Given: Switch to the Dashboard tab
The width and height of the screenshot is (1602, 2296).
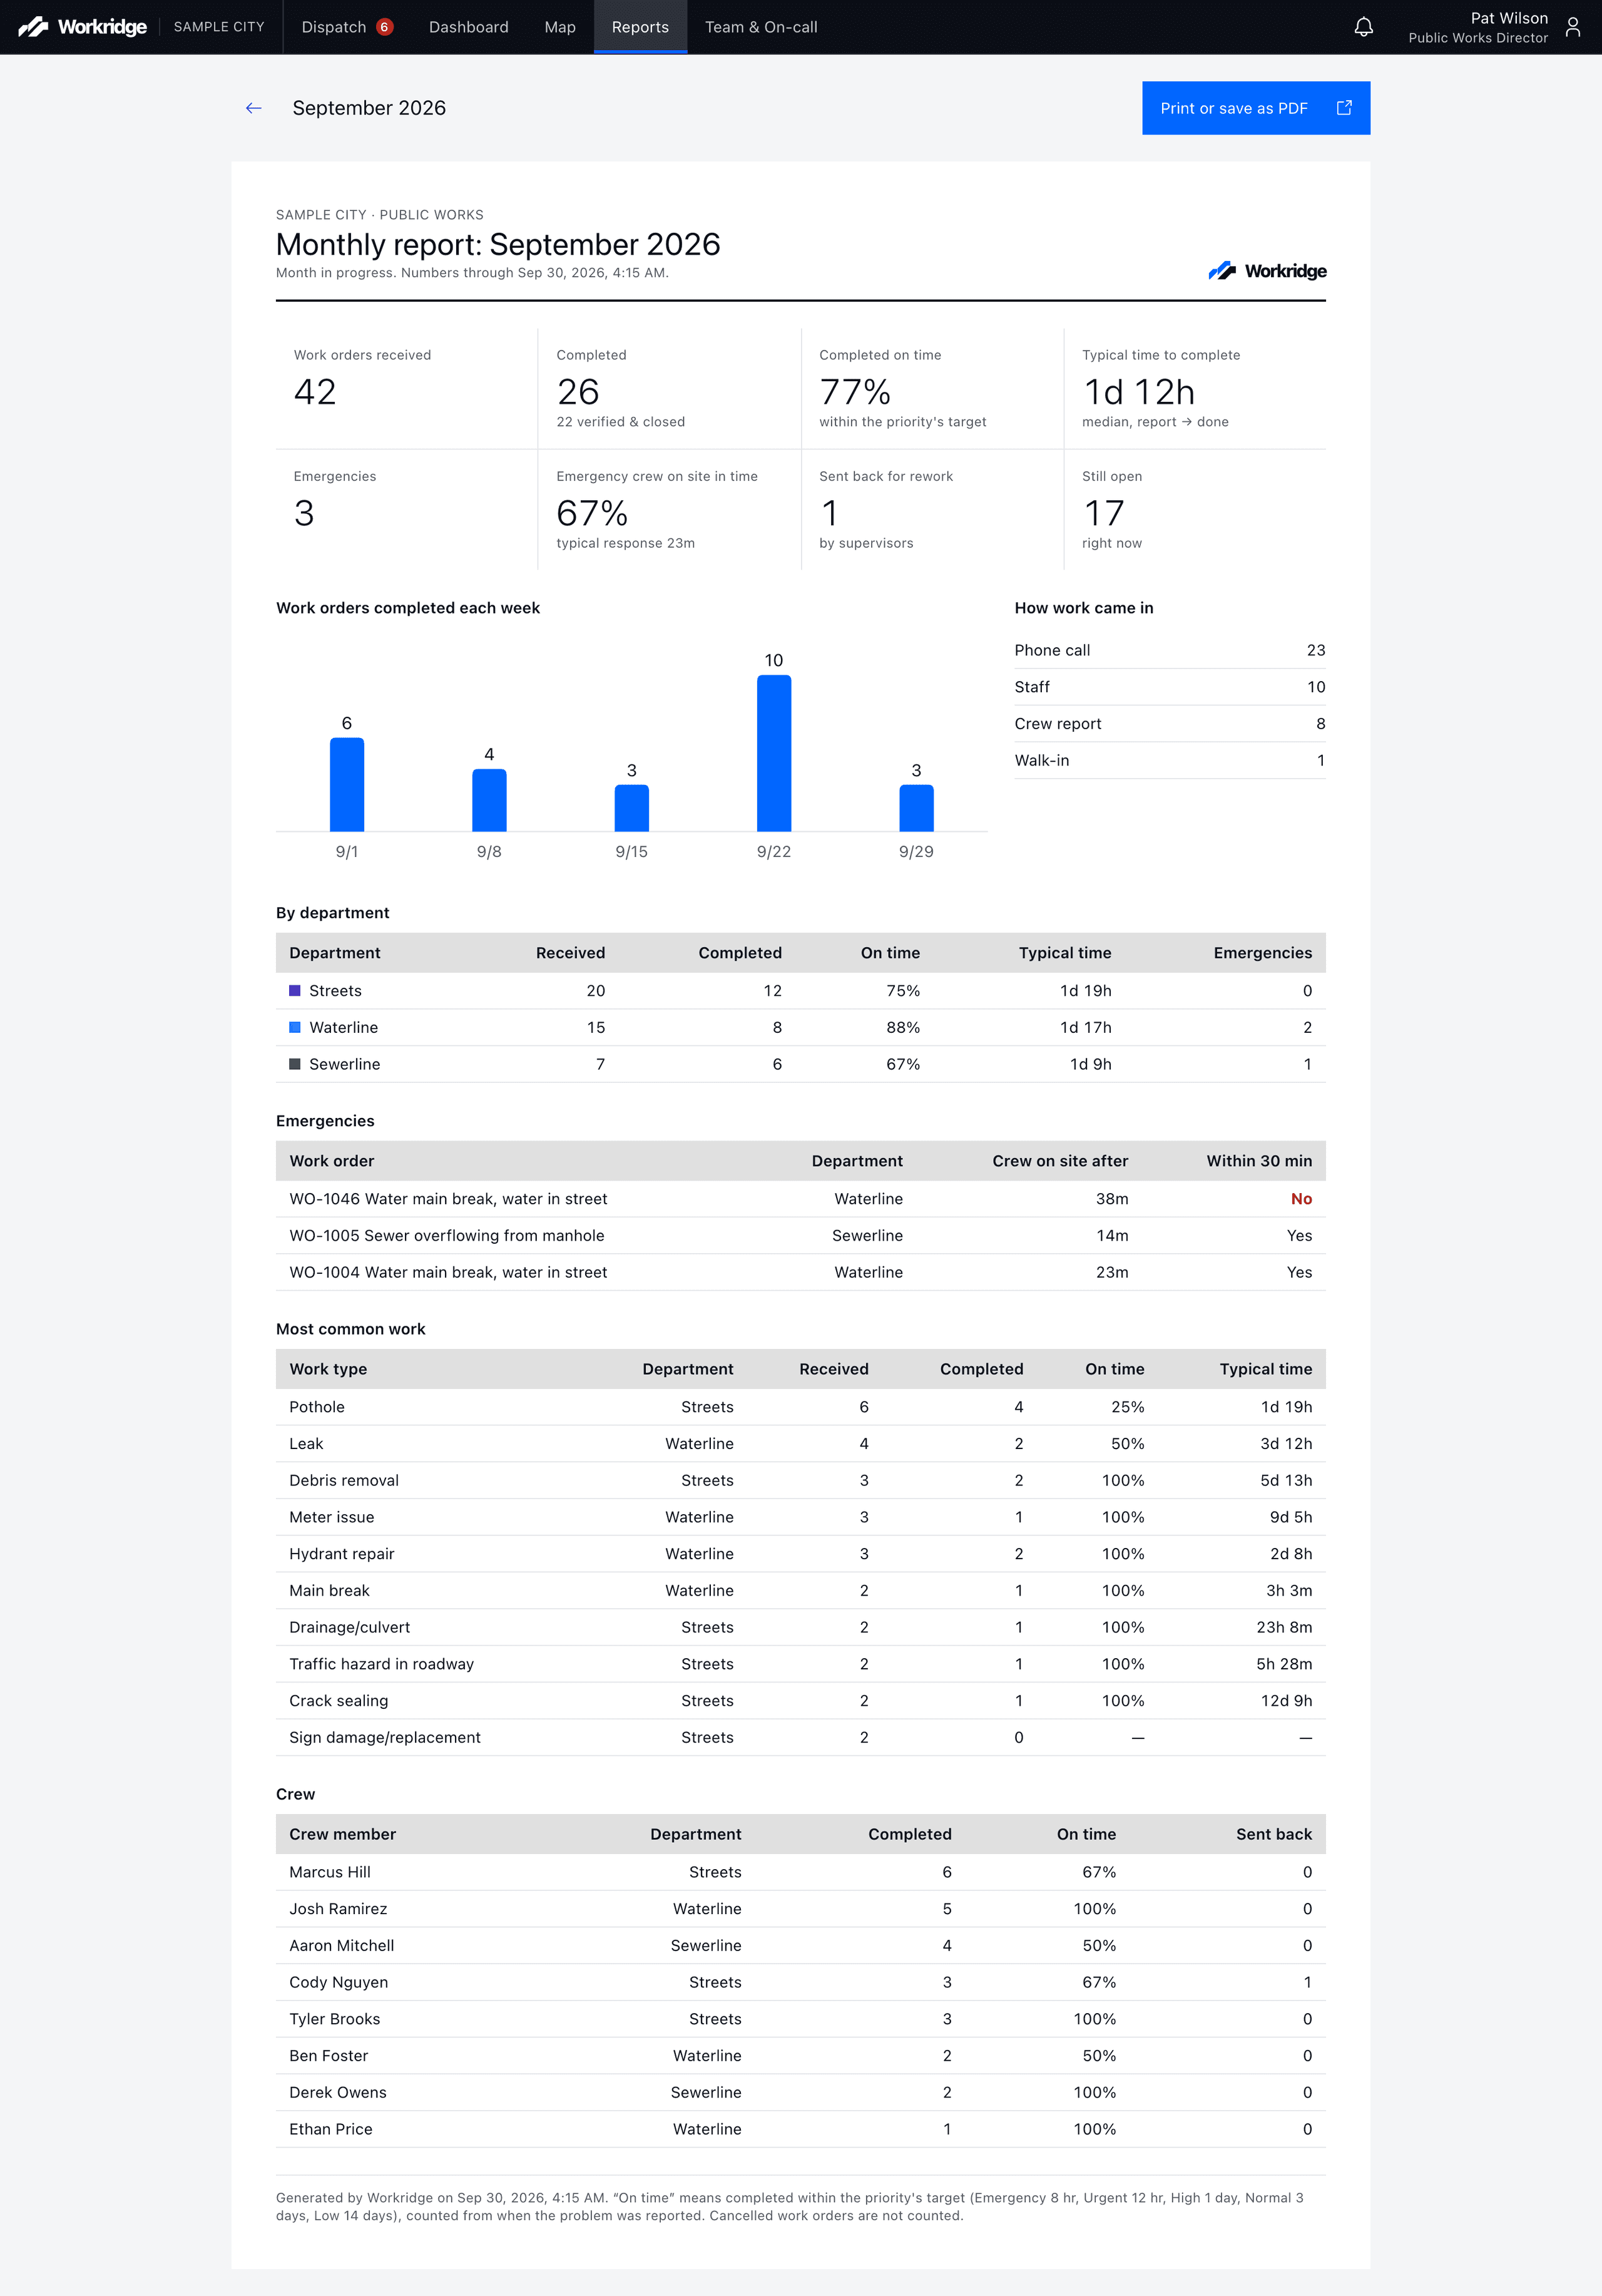Looking at the screenshot, I should (469, 27).
